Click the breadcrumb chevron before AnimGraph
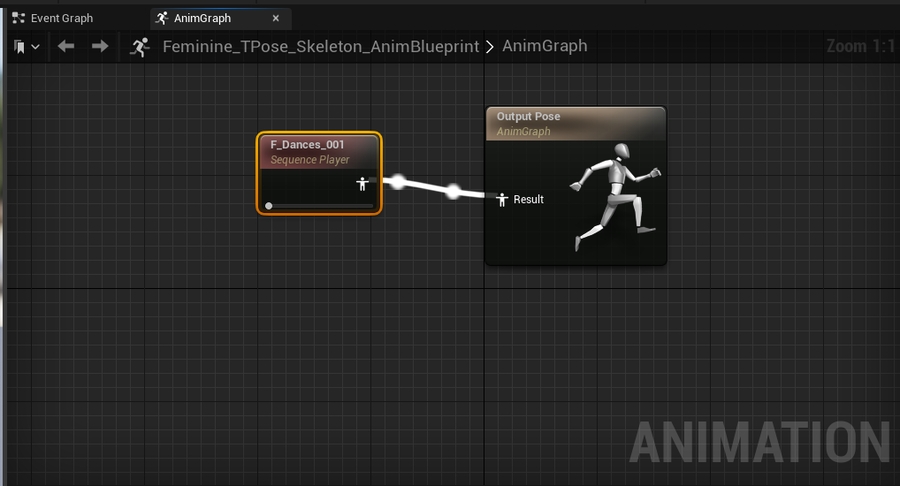 coord(490,46)
